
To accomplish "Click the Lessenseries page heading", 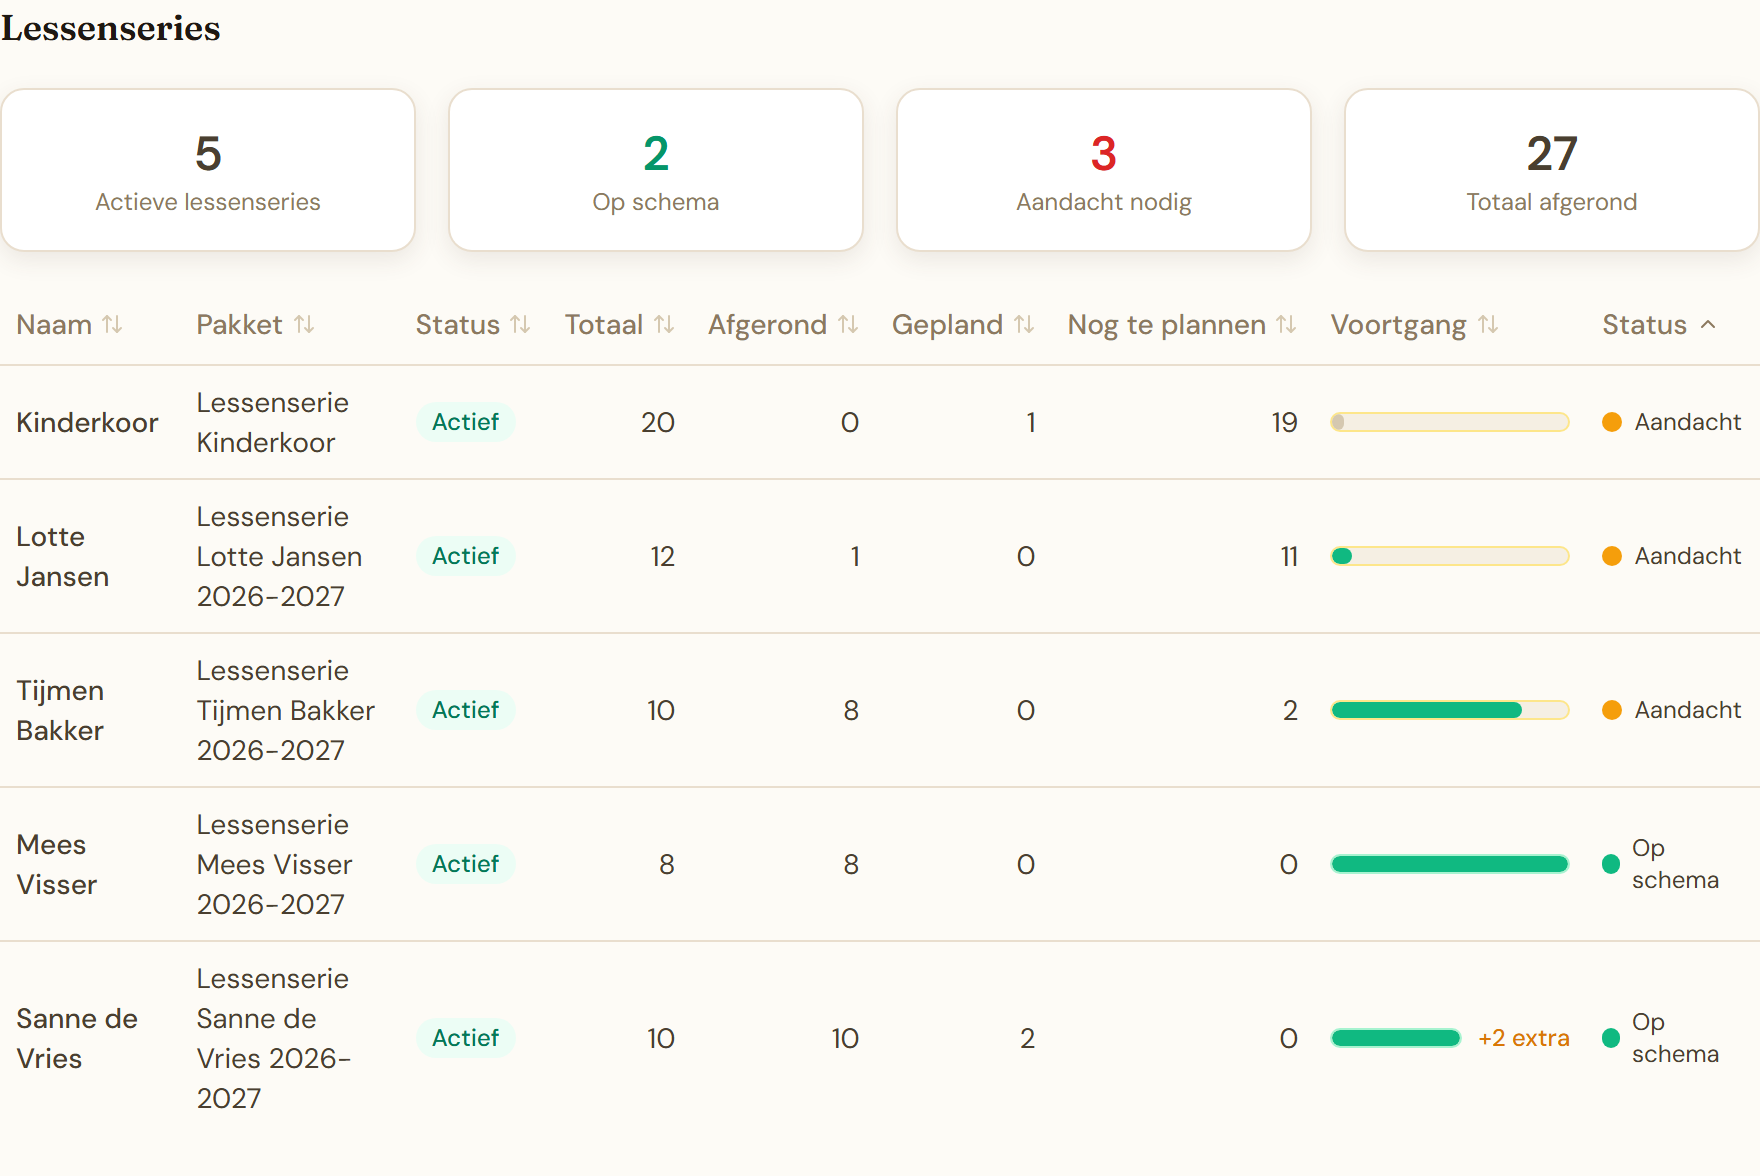I will [x=110, y=28].
